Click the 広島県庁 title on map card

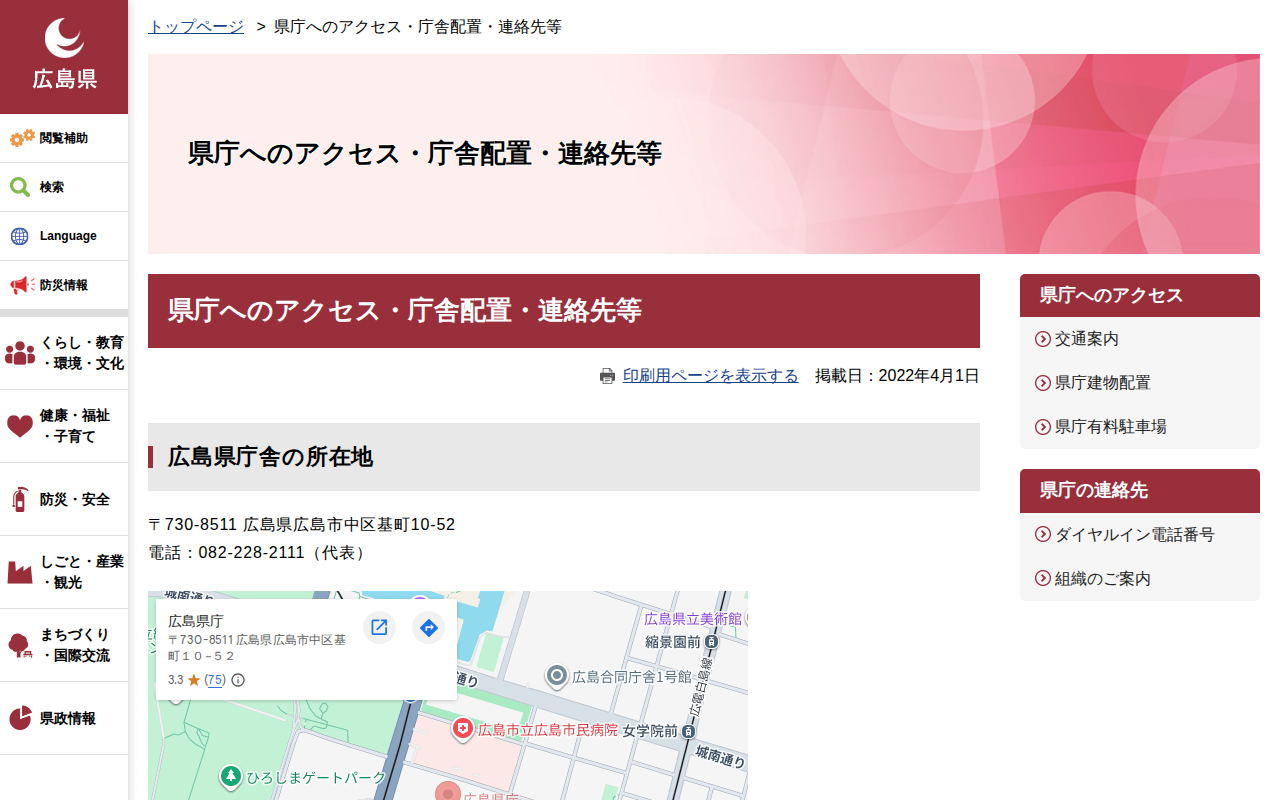196,621
